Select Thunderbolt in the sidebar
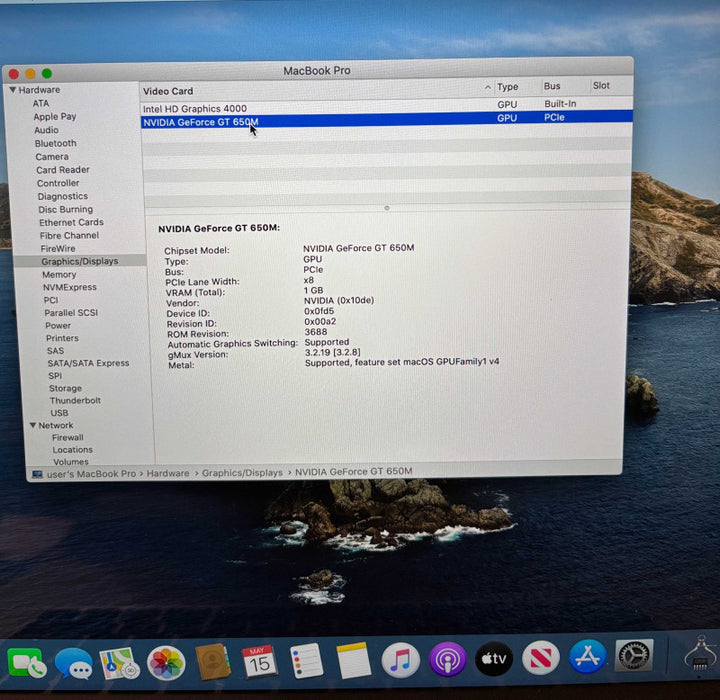The width and height of the screenshot is (720, 700). pyautogui.click(x=75, y=400)
